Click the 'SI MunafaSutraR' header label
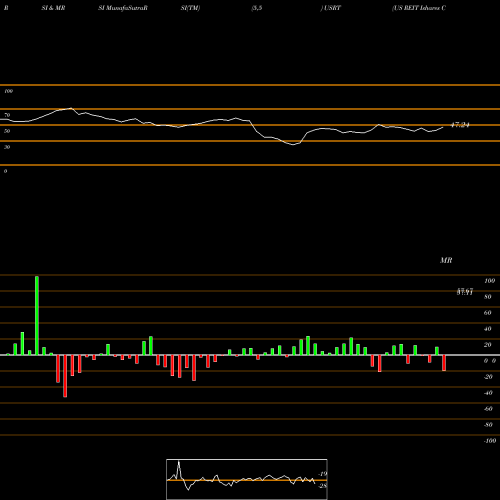This screenshot has width=500, height=500. tap(123, 8)
